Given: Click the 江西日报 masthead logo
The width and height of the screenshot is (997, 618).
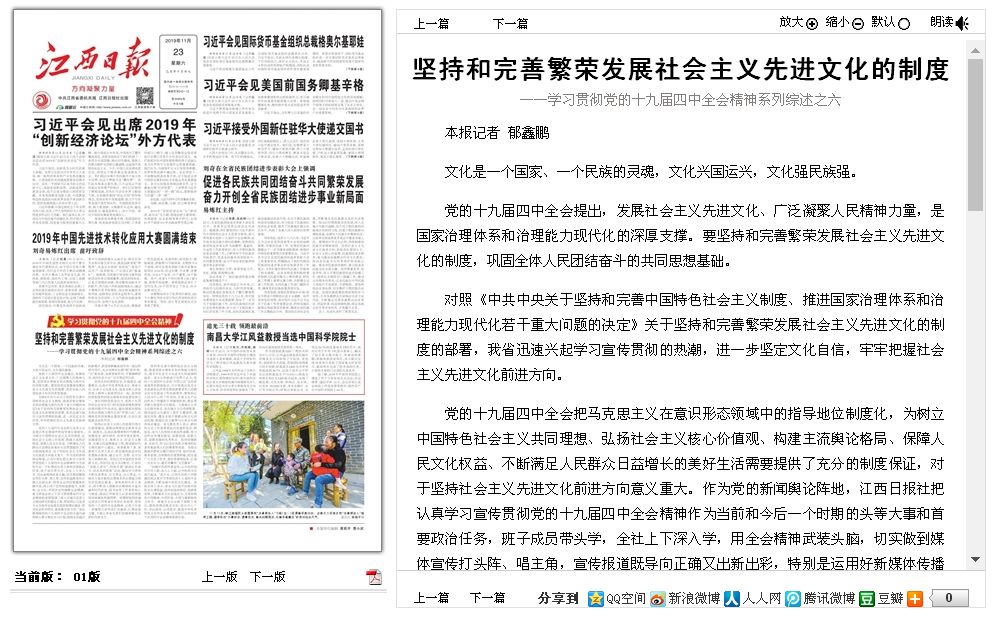Looking at the screenshot, I should pos(93,60).
